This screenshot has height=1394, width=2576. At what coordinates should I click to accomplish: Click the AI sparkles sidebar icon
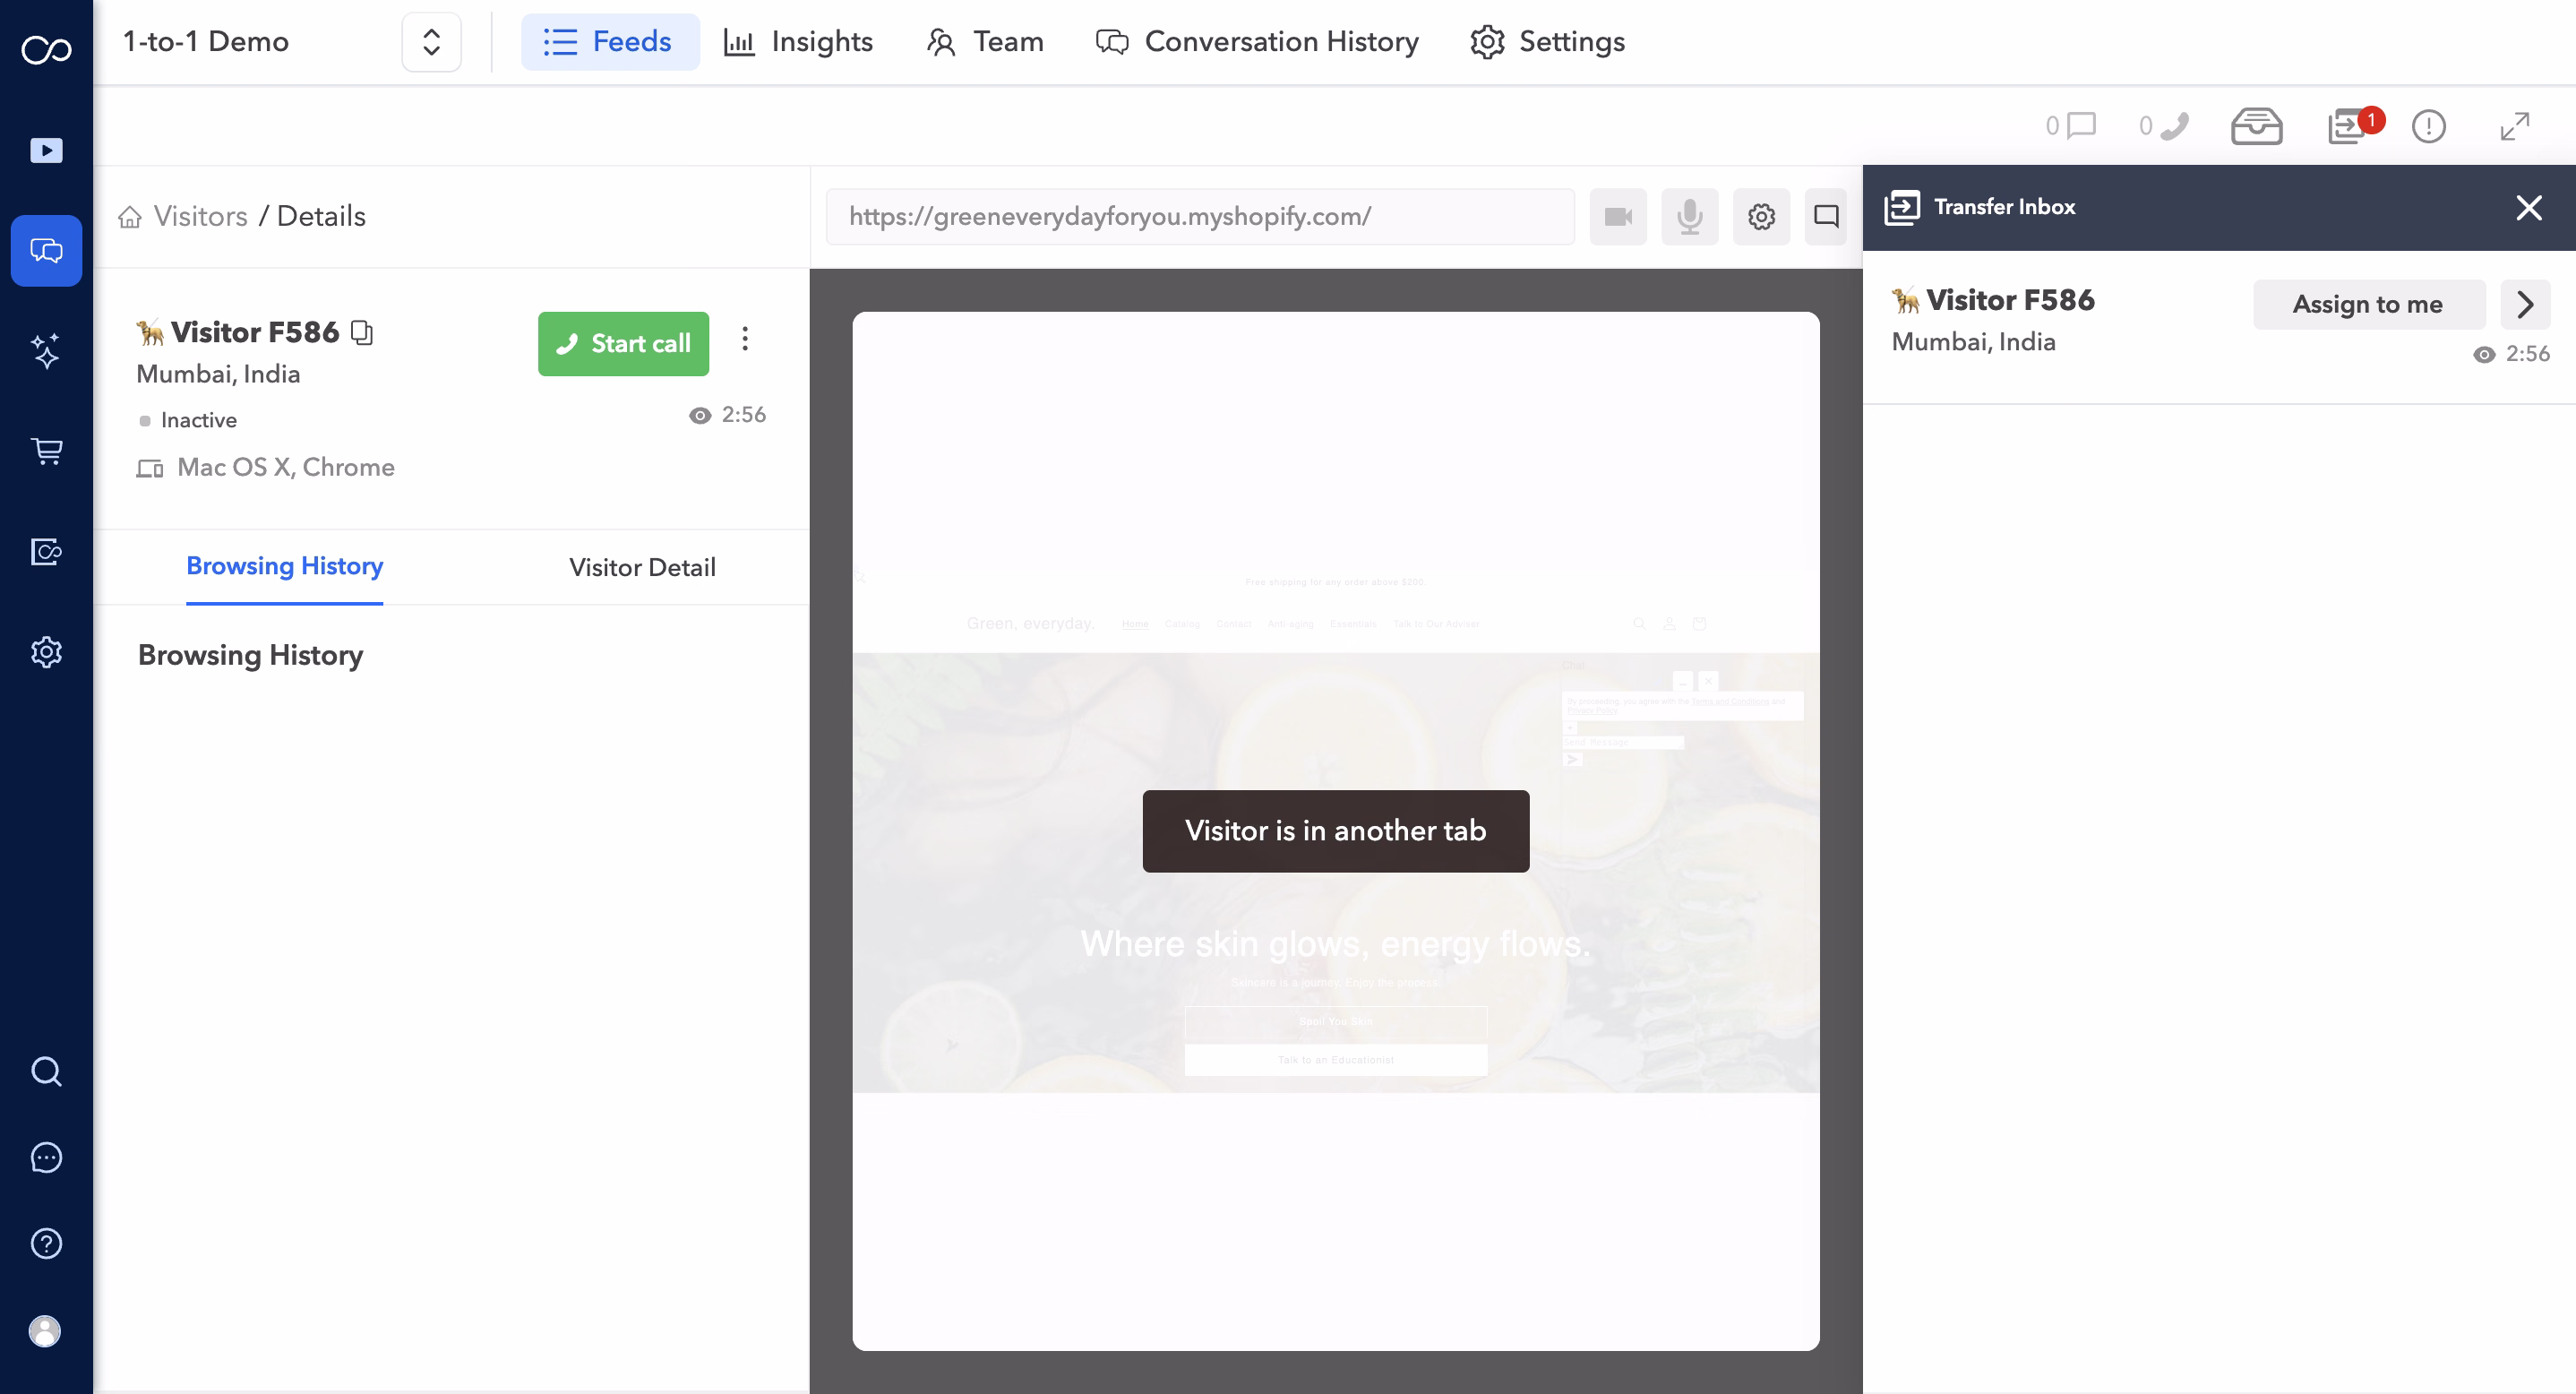46,351
